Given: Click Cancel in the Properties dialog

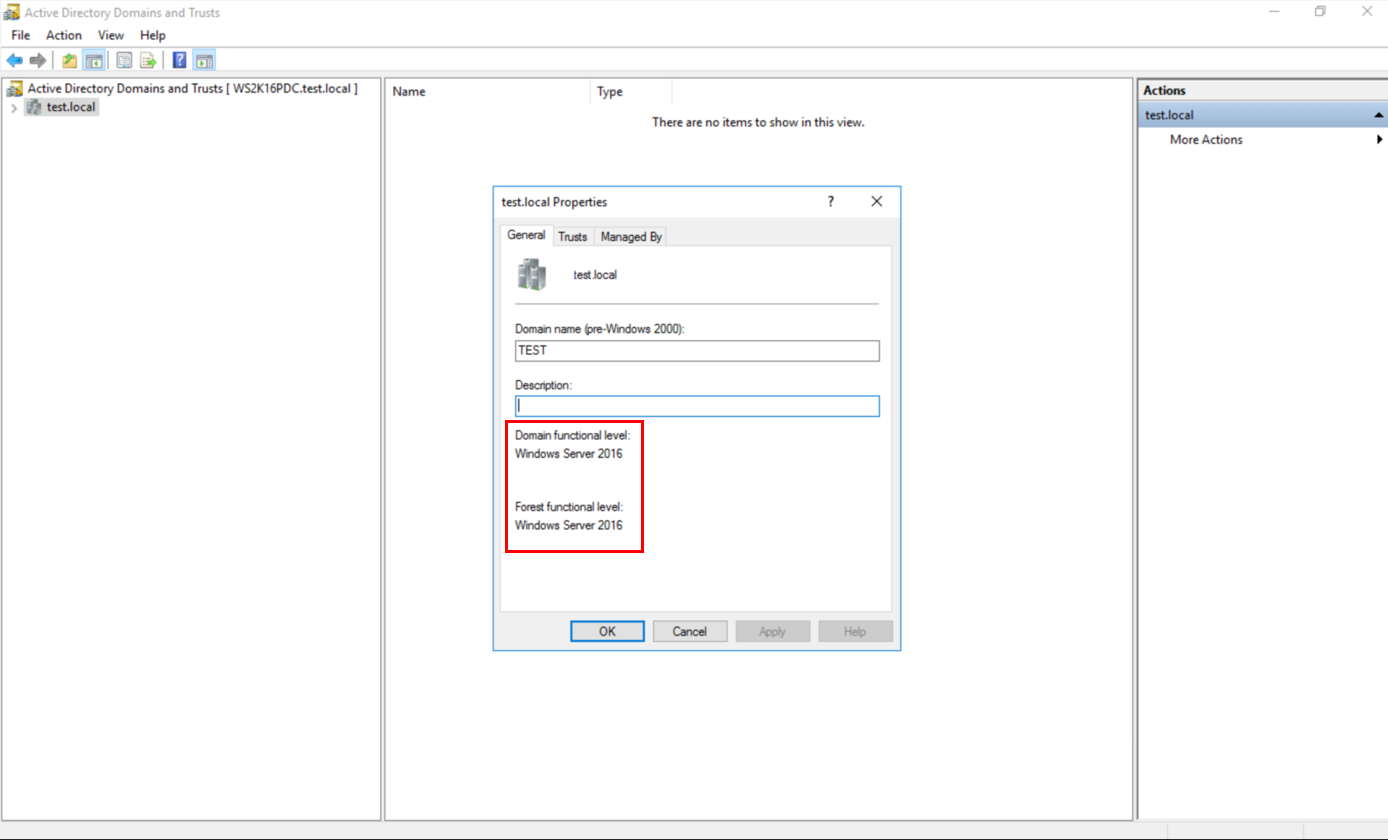Looking at the screenshot, I should coord(690,631).
